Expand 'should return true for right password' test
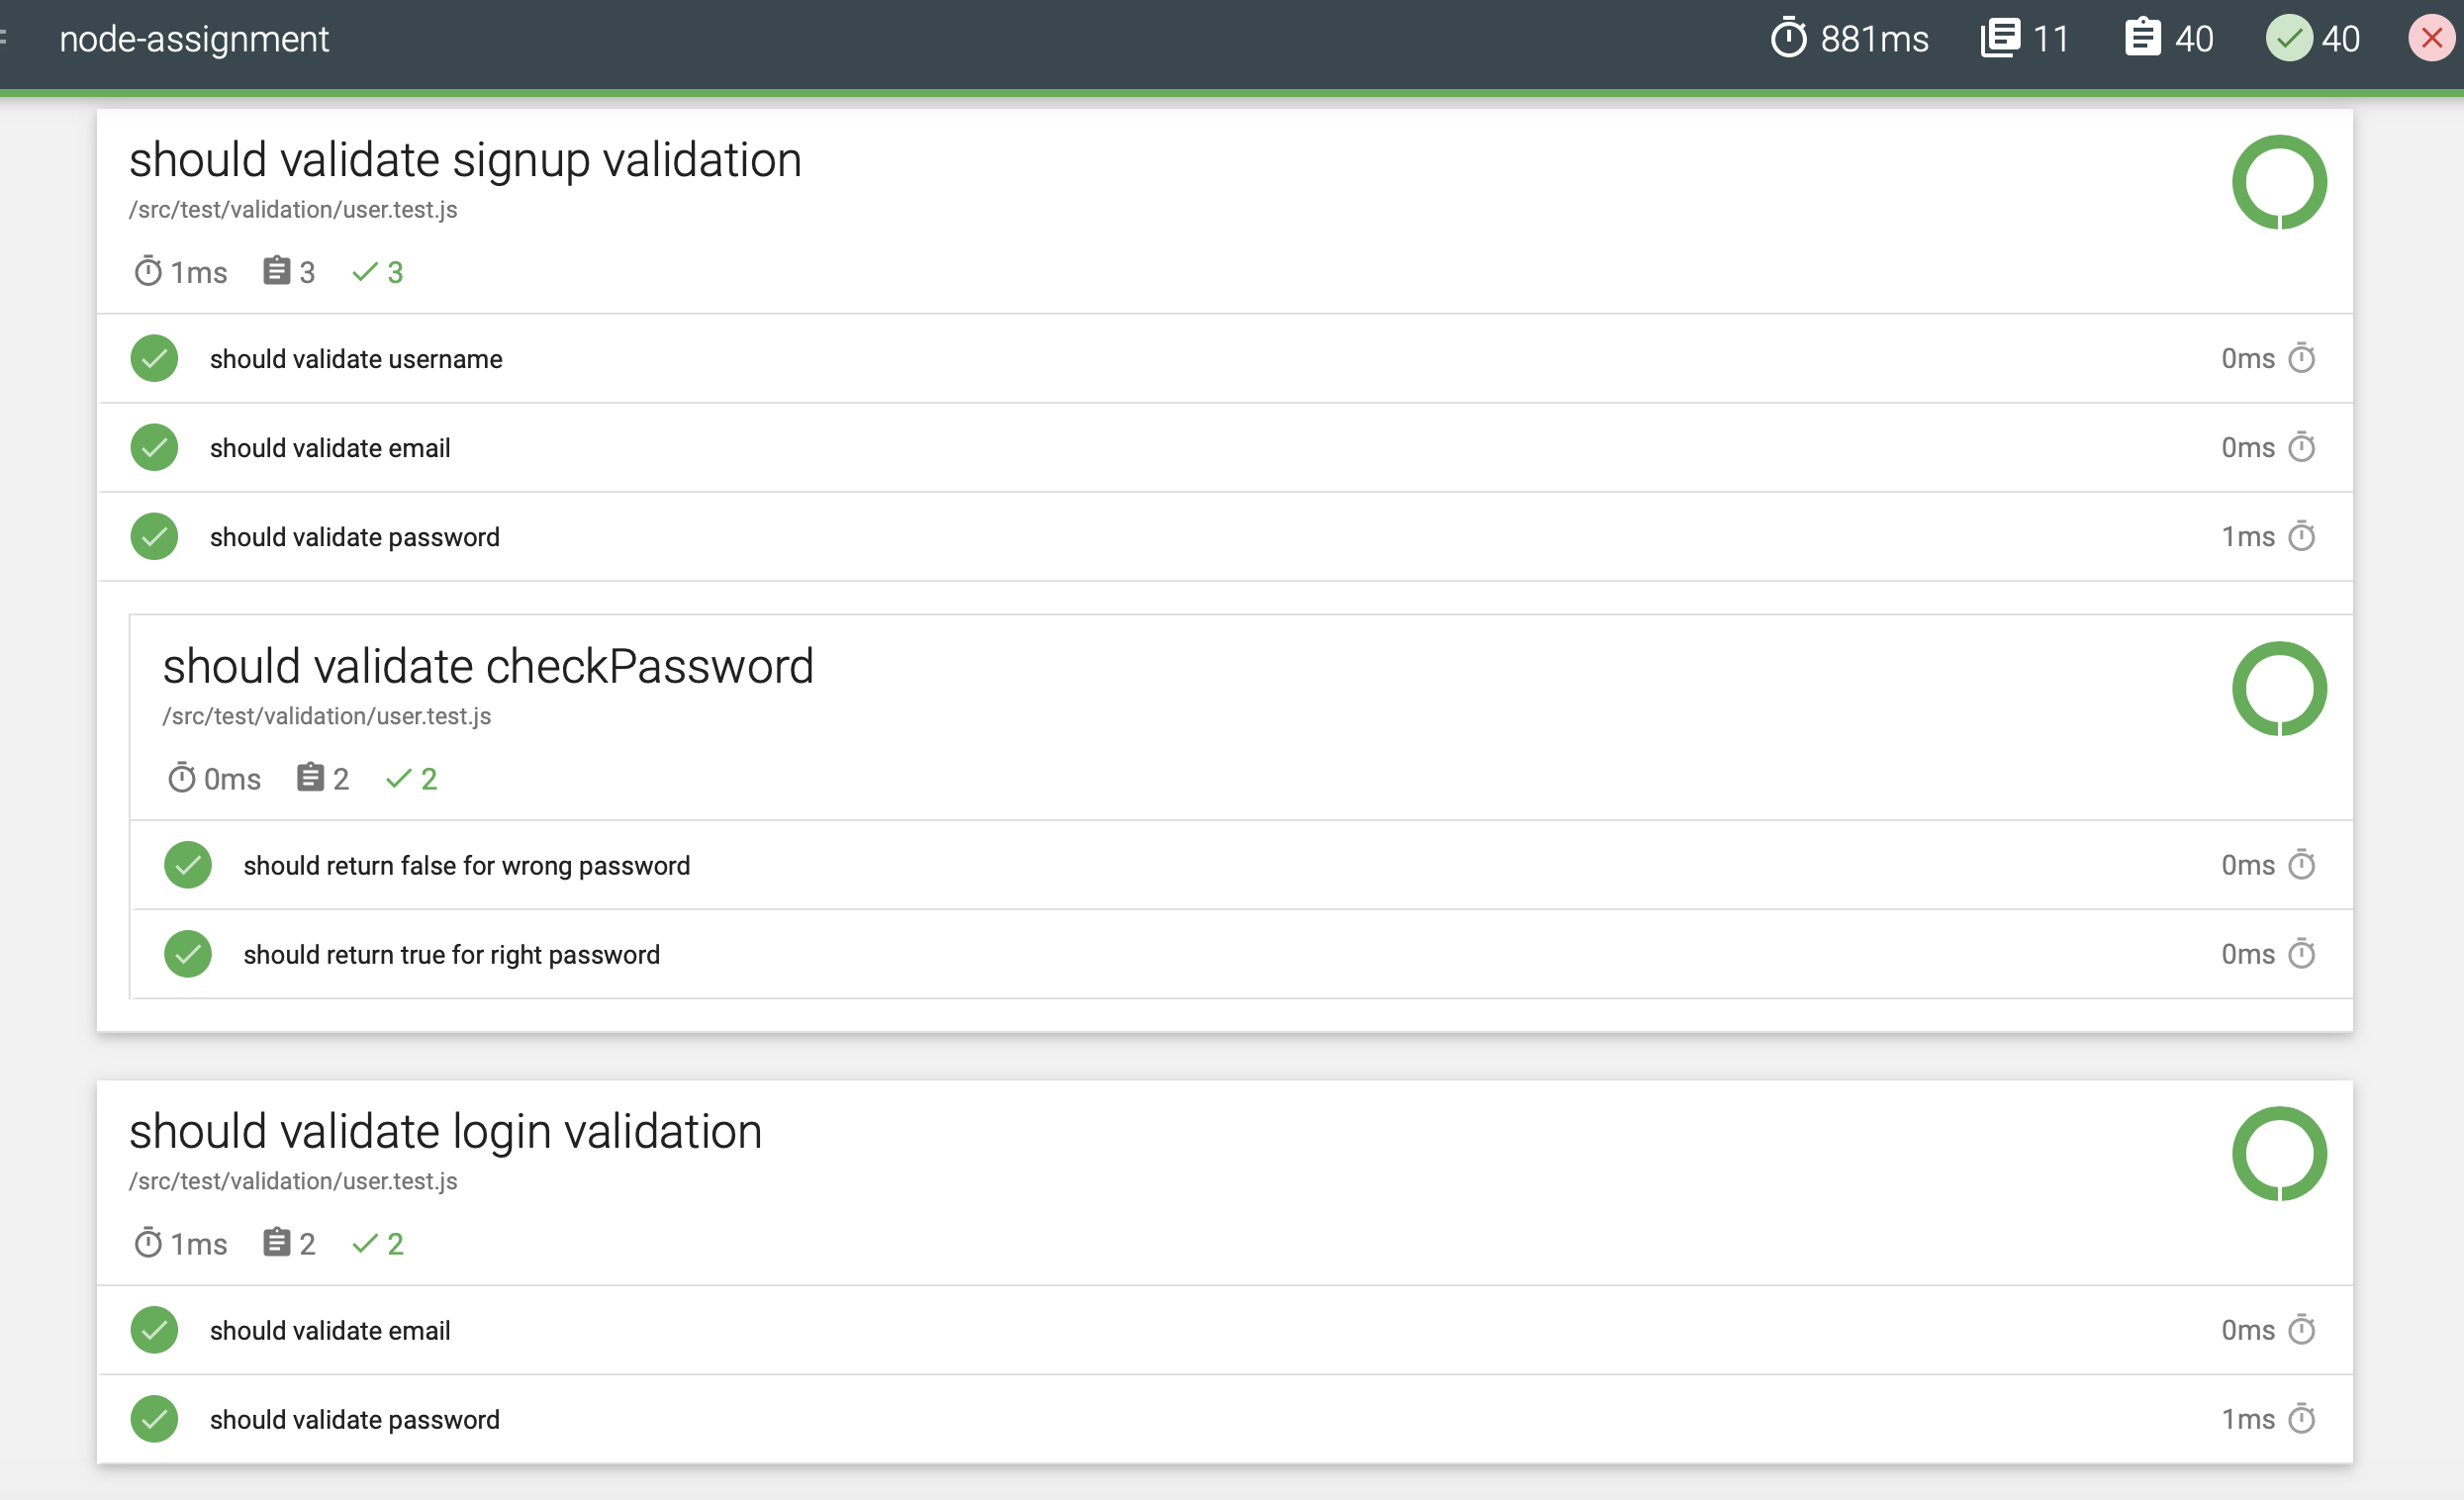Viewport: 2464px width, 1500px height. pos(451,955)
